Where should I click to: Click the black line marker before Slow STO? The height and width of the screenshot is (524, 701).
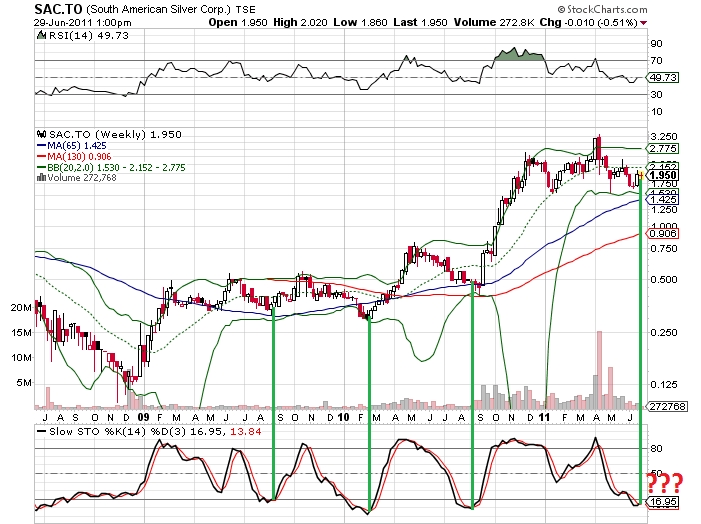tap(42, 431)
